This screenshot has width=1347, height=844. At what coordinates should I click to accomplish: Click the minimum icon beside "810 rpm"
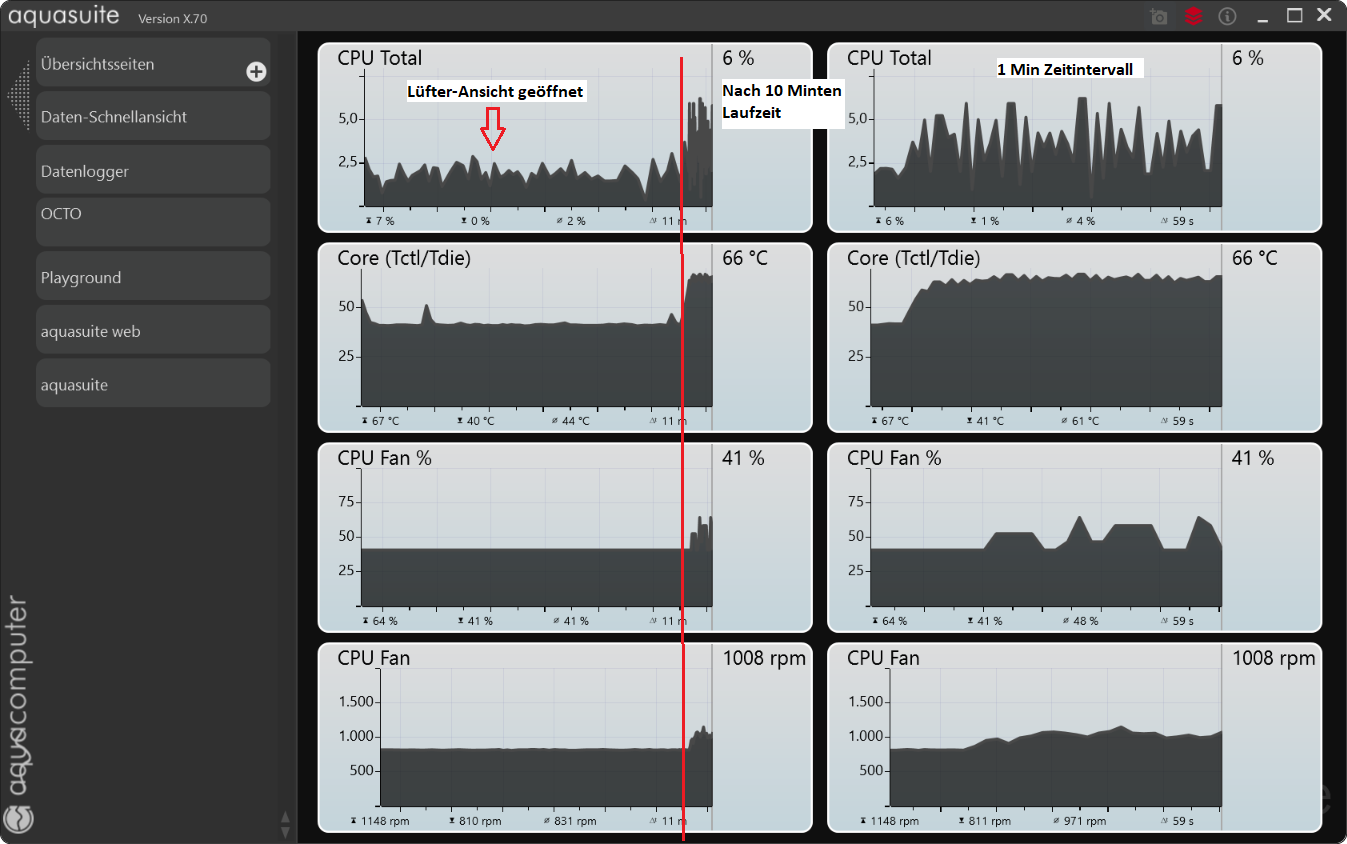(x=451, y=821)
